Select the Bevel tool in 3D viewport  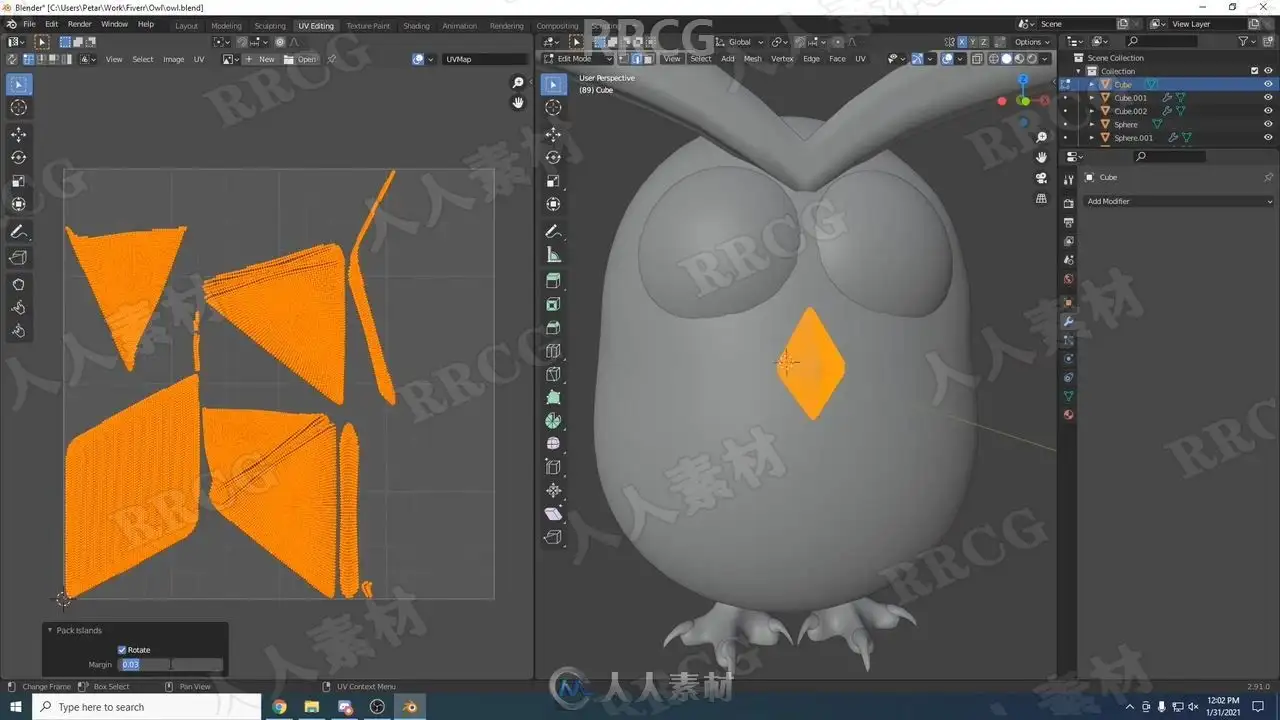[554, 328]
